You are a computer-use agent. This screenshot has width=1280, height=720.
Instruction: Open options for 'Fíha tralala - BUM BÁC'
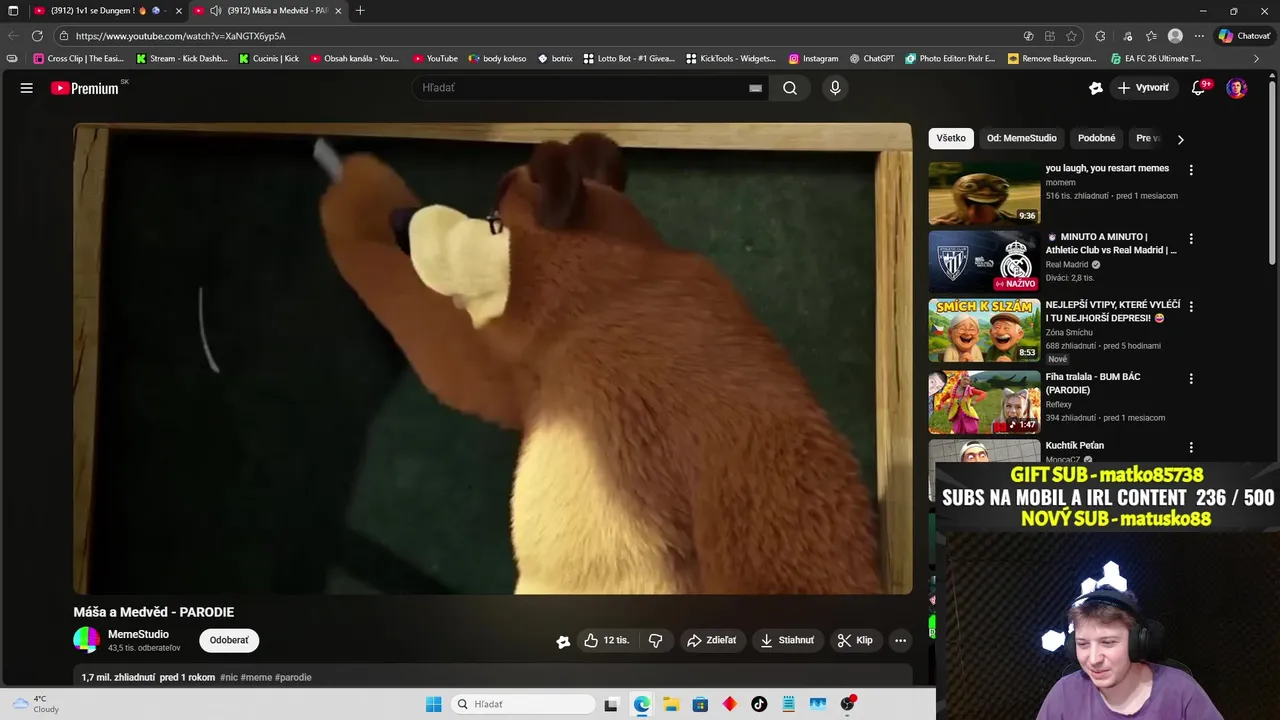coord(1191,379)
